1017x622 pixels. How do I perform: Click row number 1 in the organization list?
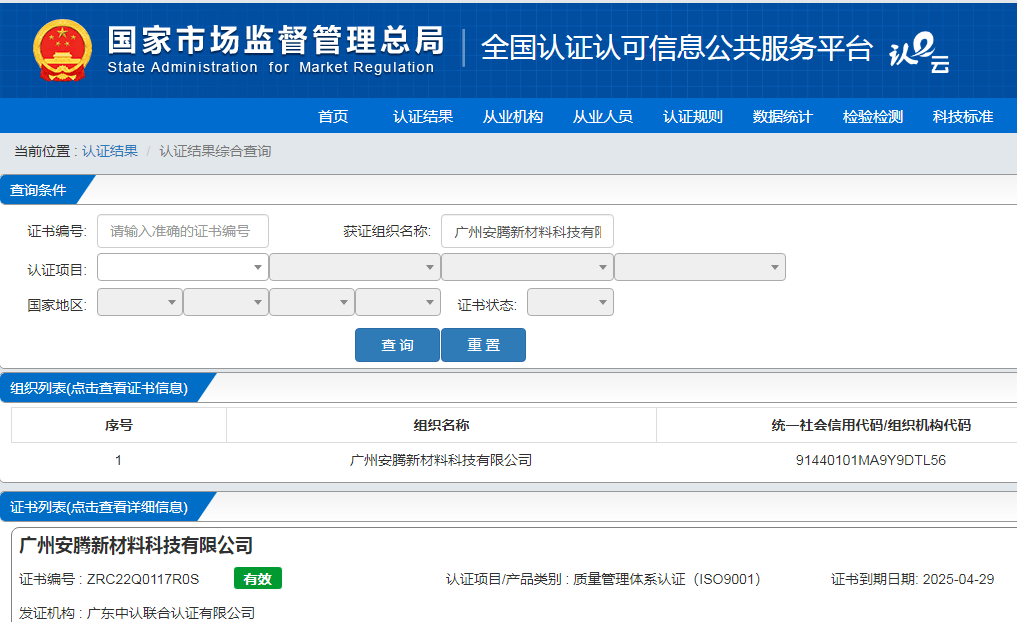pos(119,461)
